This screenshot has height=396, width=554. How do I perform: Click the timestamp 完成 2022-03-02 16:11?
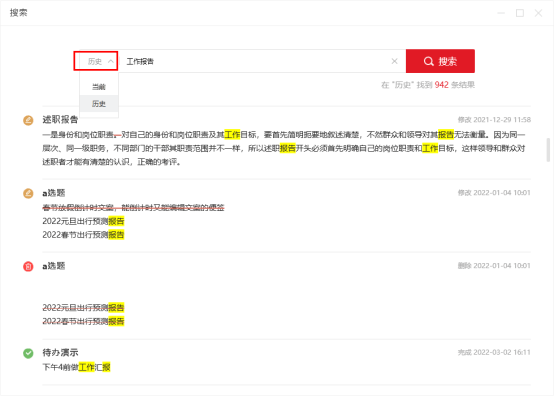point(494,353)
